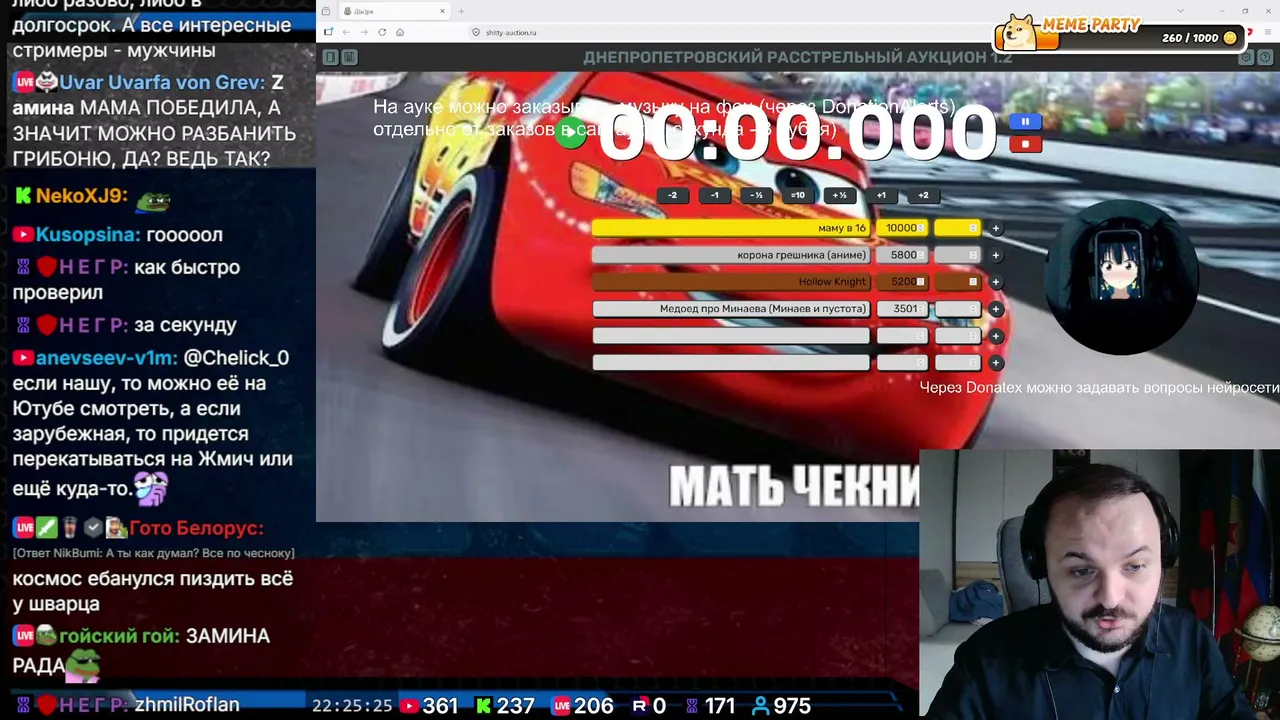Add bid to the 'корона грешника' lot
This screenshot has height=720, width=1280.
pyautogui.click(x=996, y=255)
